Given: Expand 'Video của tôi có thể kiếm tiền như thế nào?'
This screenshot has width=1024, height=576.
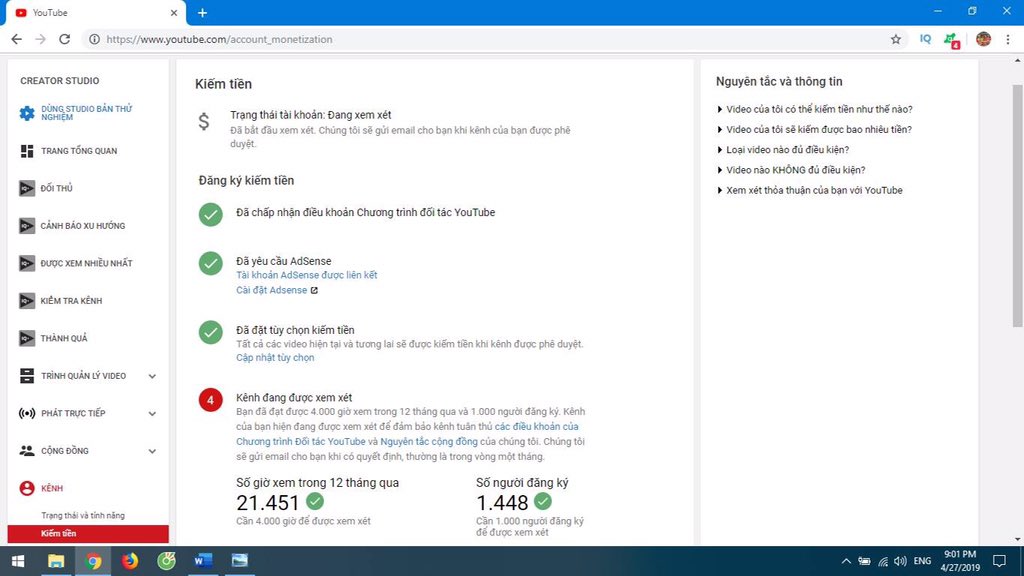Looking at the screenshot, I should pyautogui.click(x=814, y=109).
